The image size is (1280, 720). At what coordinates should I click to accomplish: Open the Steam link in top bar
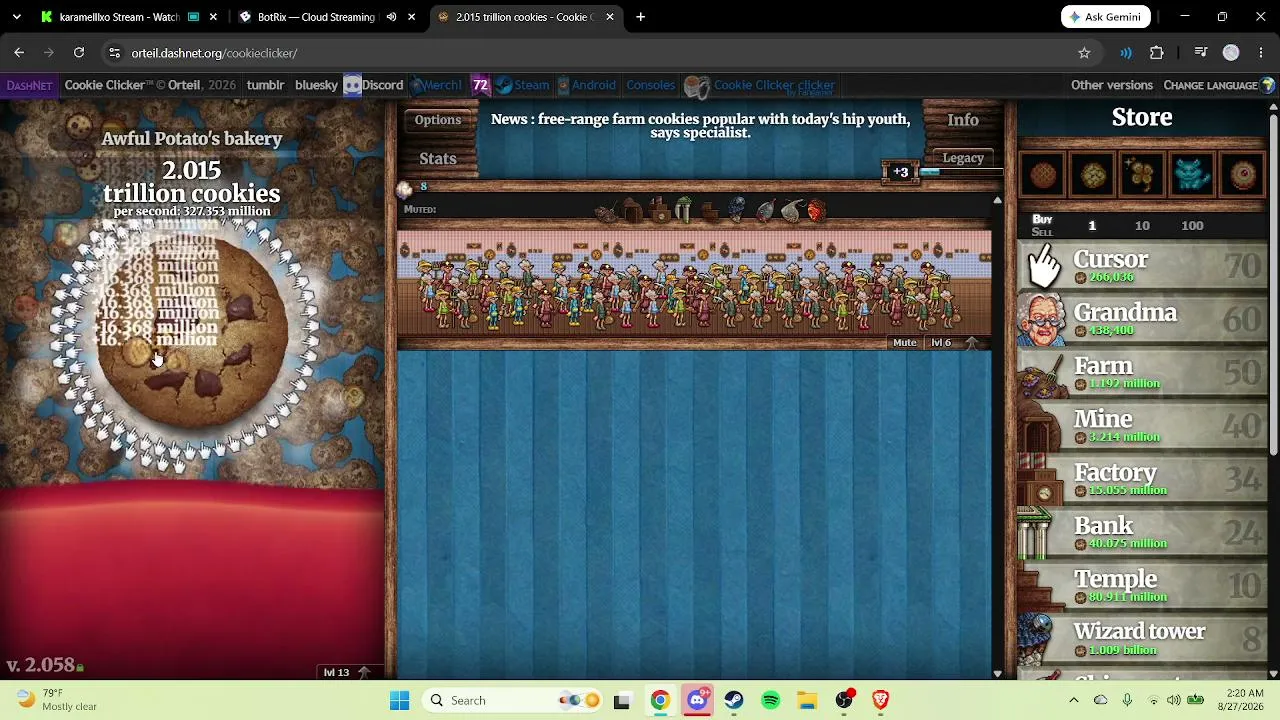point(523,85)
